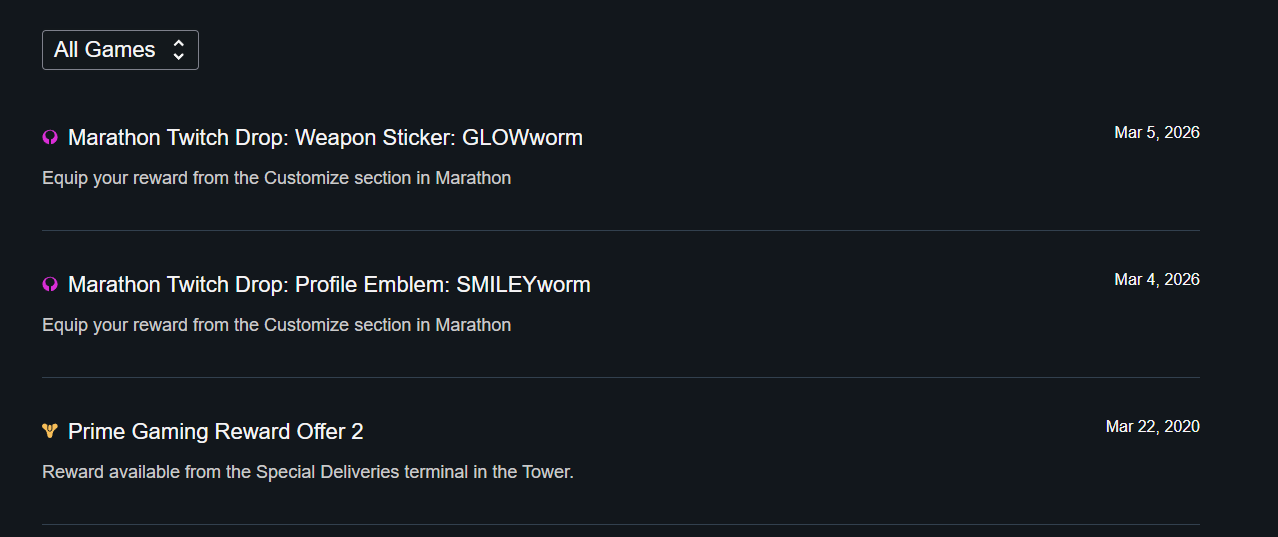
Task: Click Destiny icon beside Prime Gaming Reward
Action: coord(50,432)
